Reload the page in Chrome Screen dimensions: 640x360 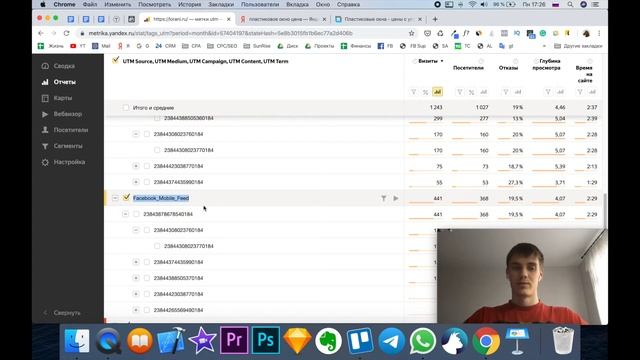(67, 33)
